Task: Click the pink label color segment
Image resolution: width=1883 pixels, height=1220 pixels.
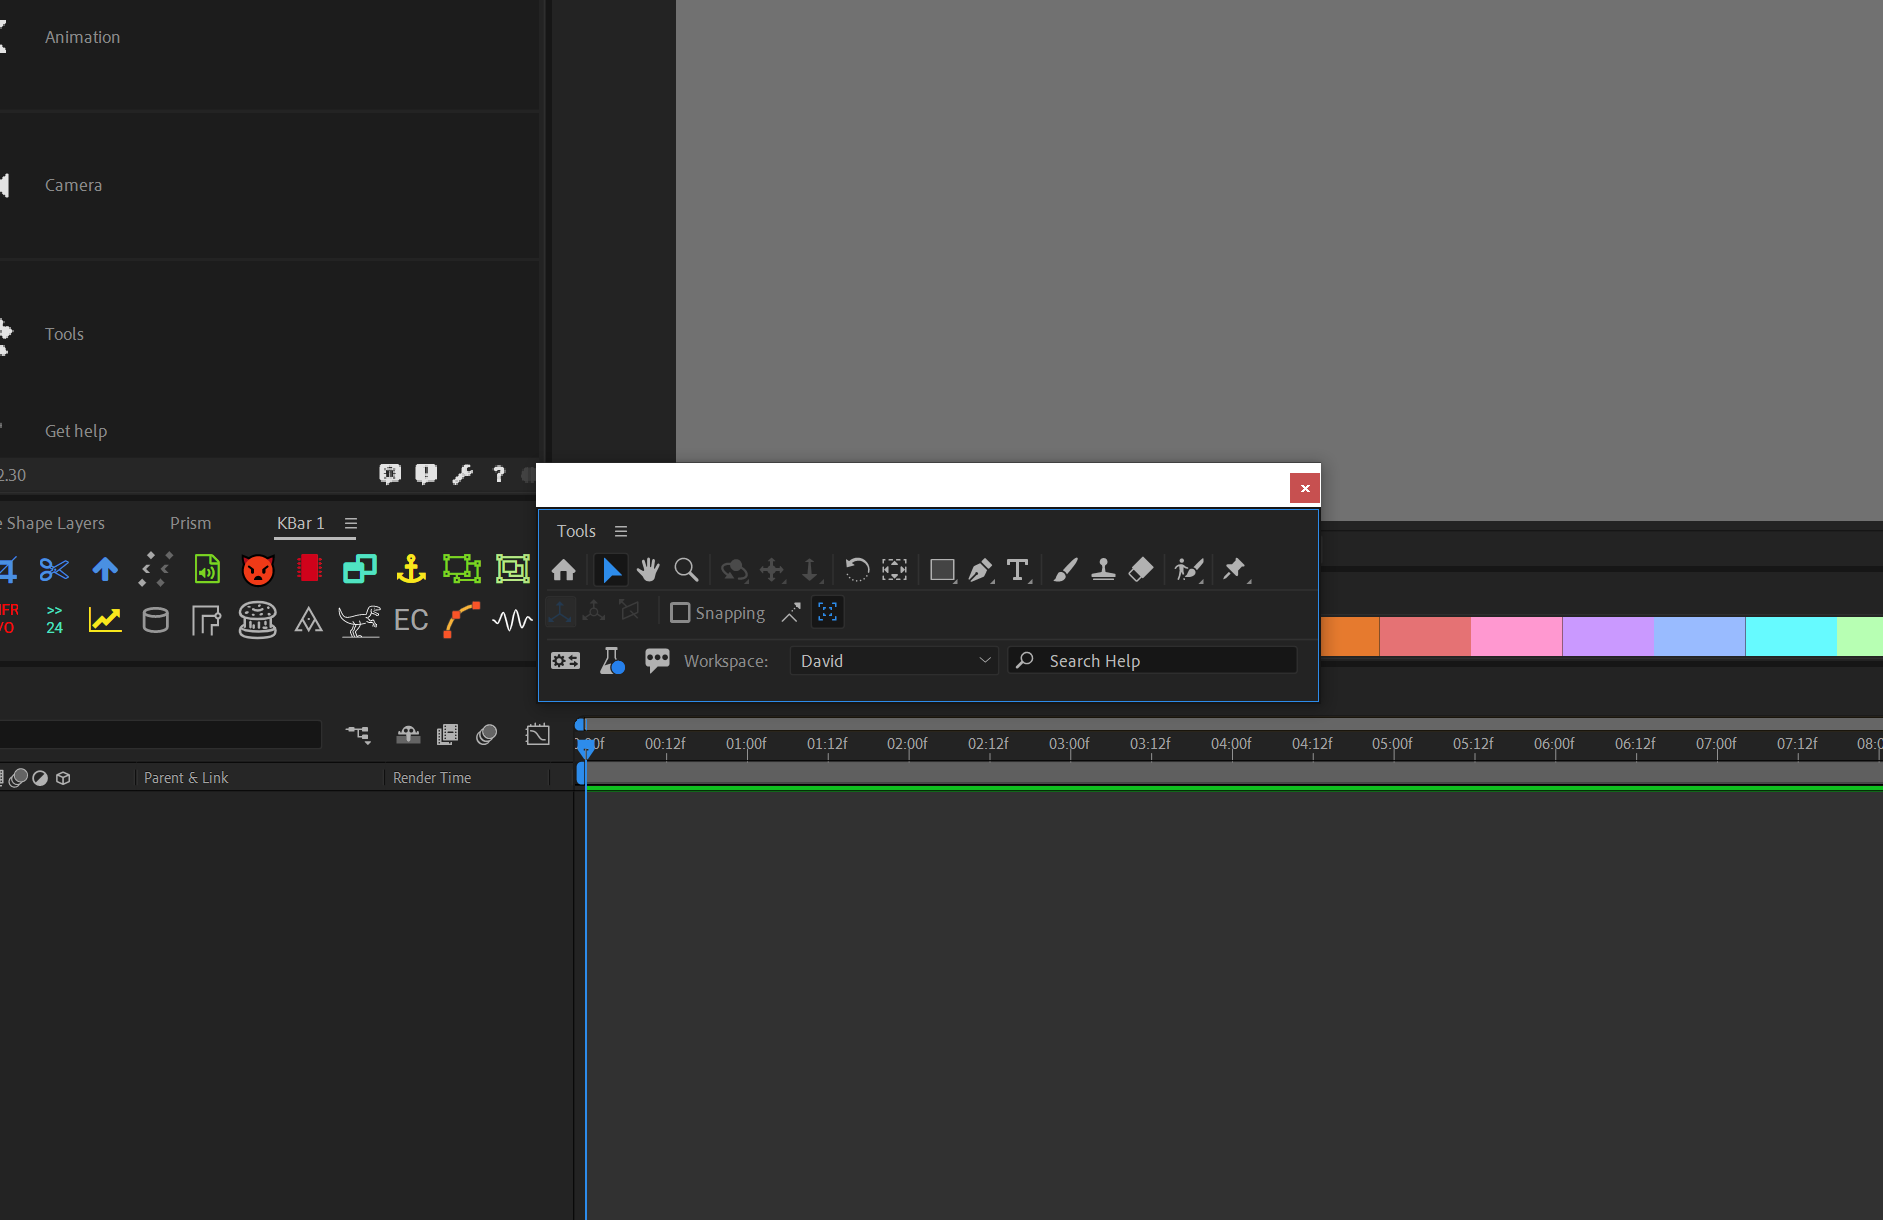Action: point(1515,636)
